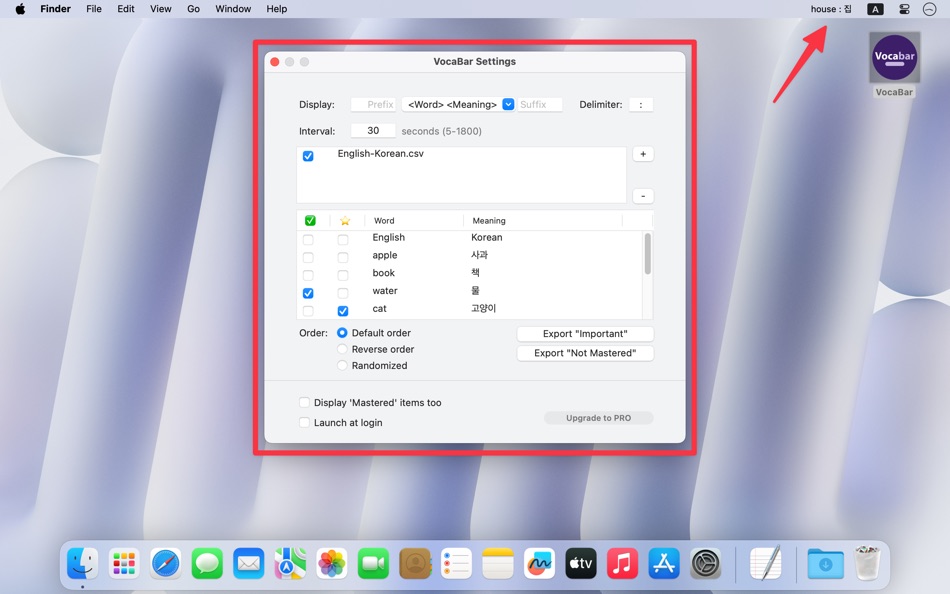The height and width of the screenshot is (594, 950).
Task: Open the input source 'A' menu bar icon
Action: pyautogui.click(x=875, y=9)
